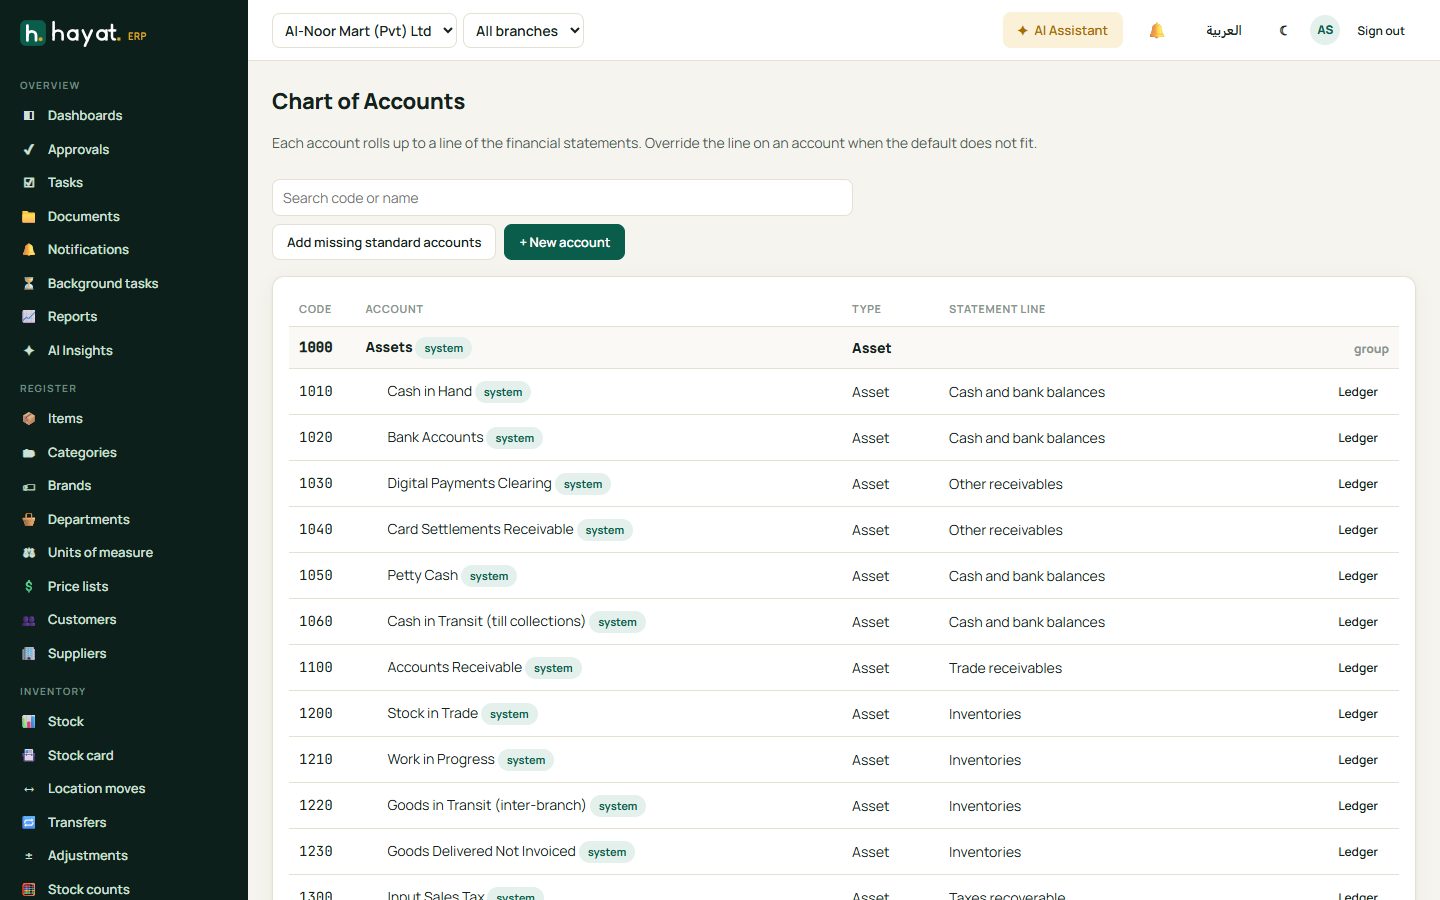Click the New account button

click(x=564, y=242)
